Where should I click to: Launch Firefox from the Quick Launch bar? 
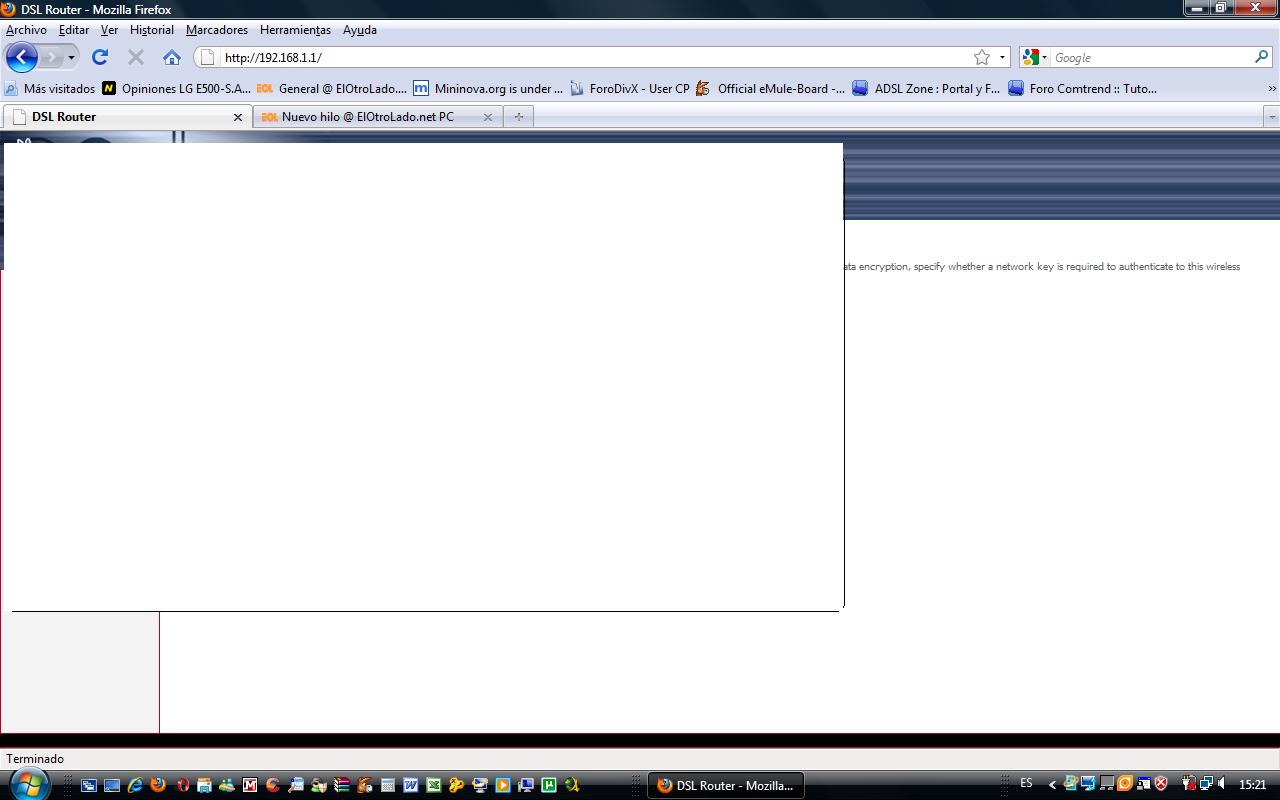coord(158,785)
